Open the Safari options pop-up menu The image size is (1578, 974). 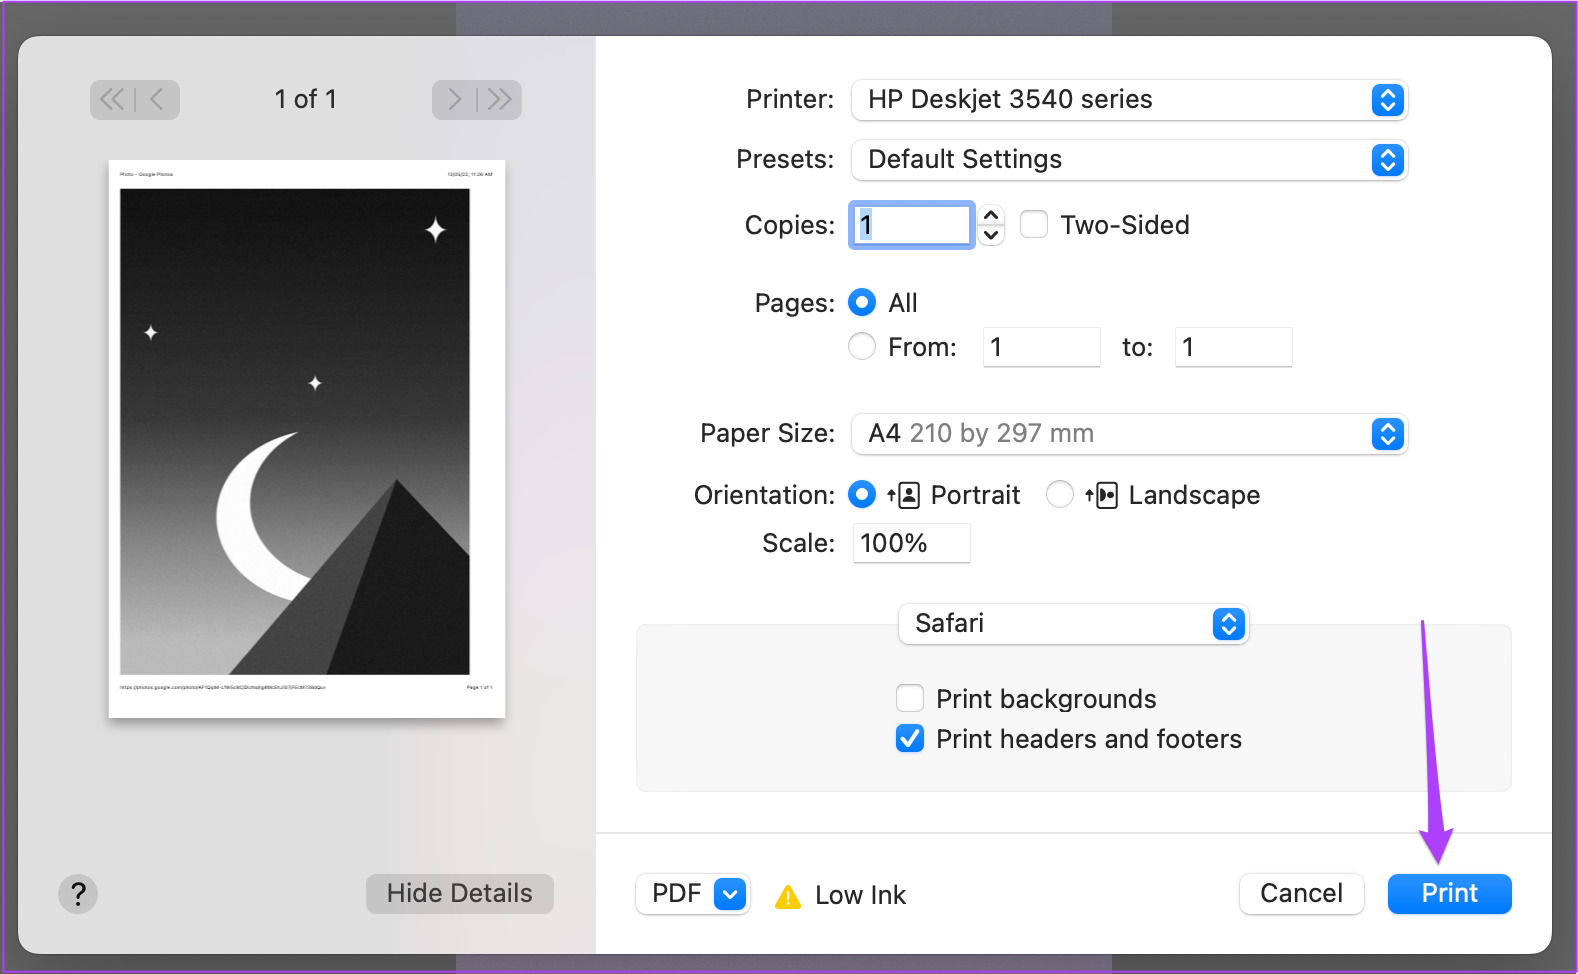[1073, 624]
